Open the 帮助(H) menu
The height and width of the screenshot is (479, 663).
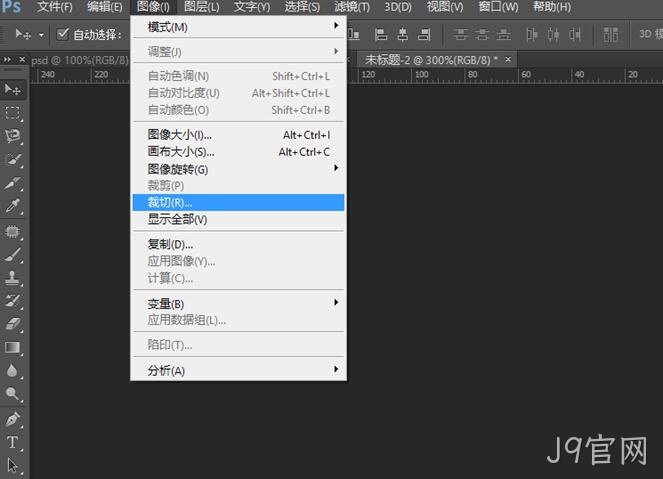(552, 7)
